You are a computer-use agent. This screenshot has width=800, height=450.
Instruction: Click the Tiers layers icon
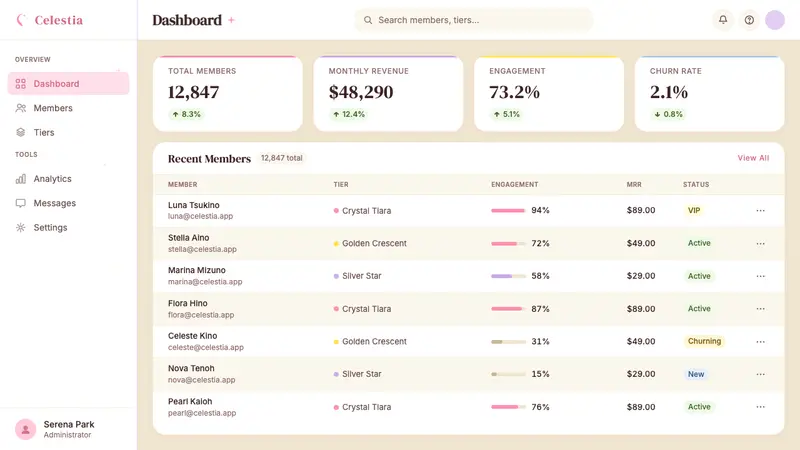pos(20,133)
